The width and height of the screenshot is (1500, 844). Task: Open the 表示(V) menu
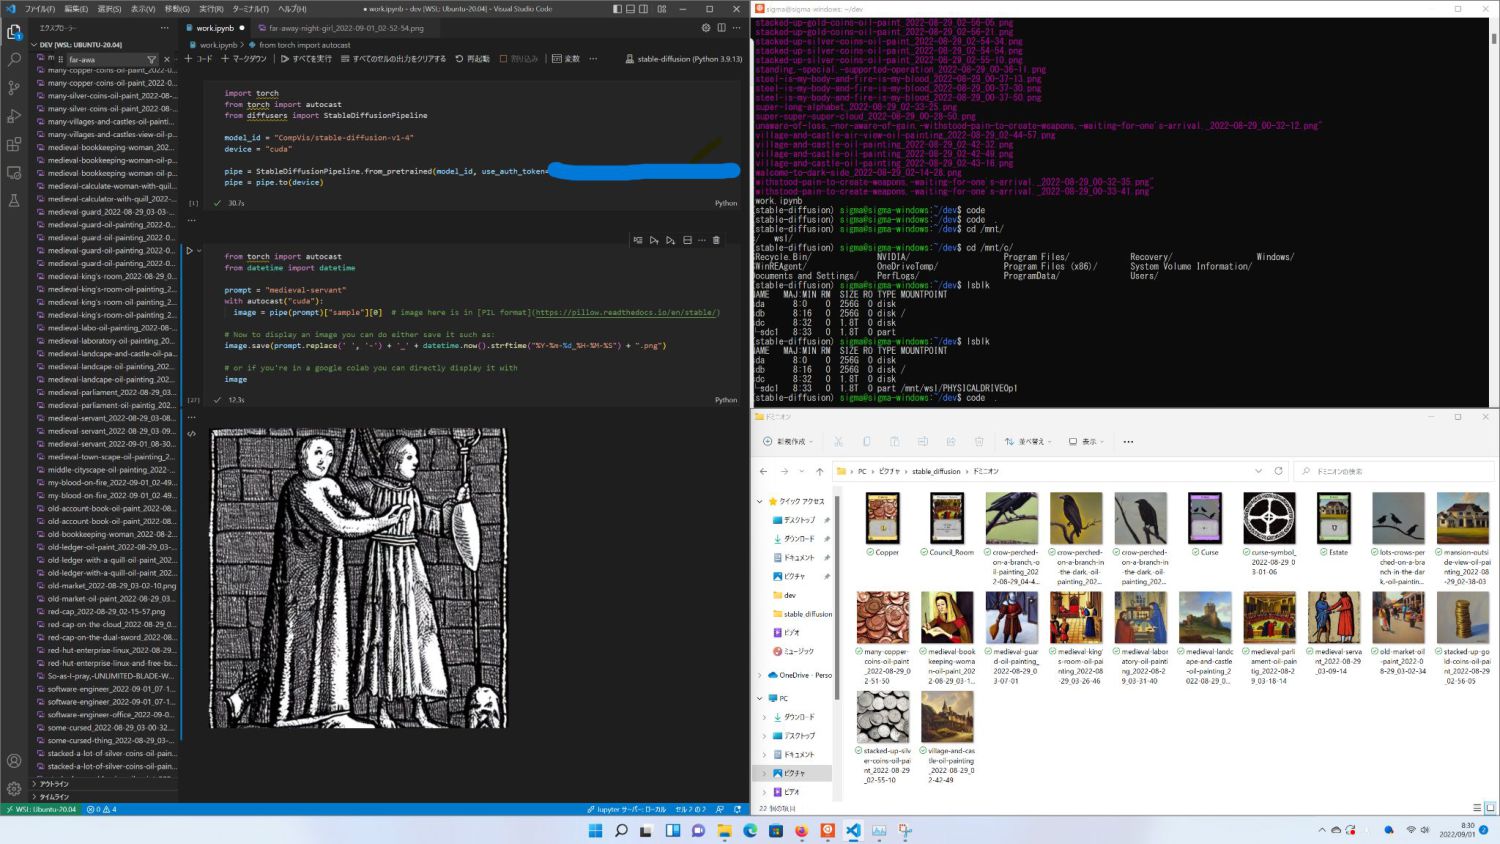tap(143, 9)
